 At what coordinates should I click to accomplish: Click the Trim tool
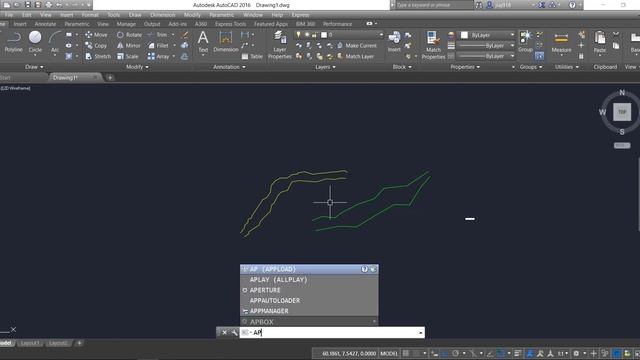[158, 35]
